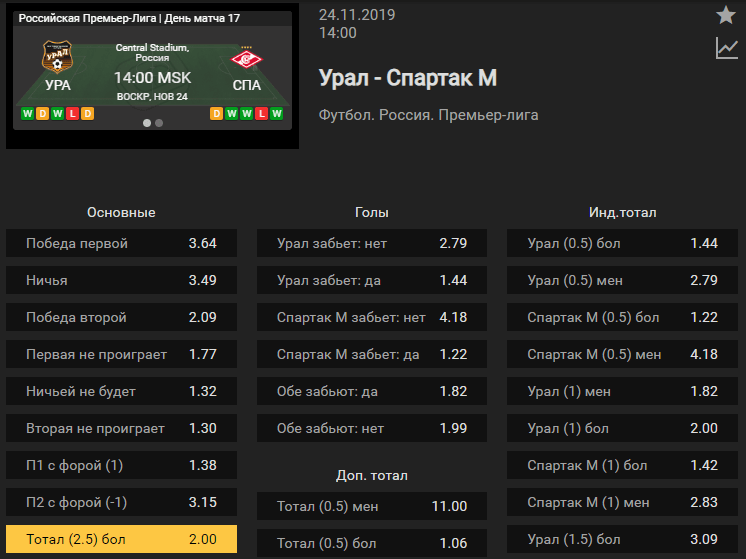Select Тотал (0.5) бол at 1.06
The image size is (746, 559).
[372, 543]
